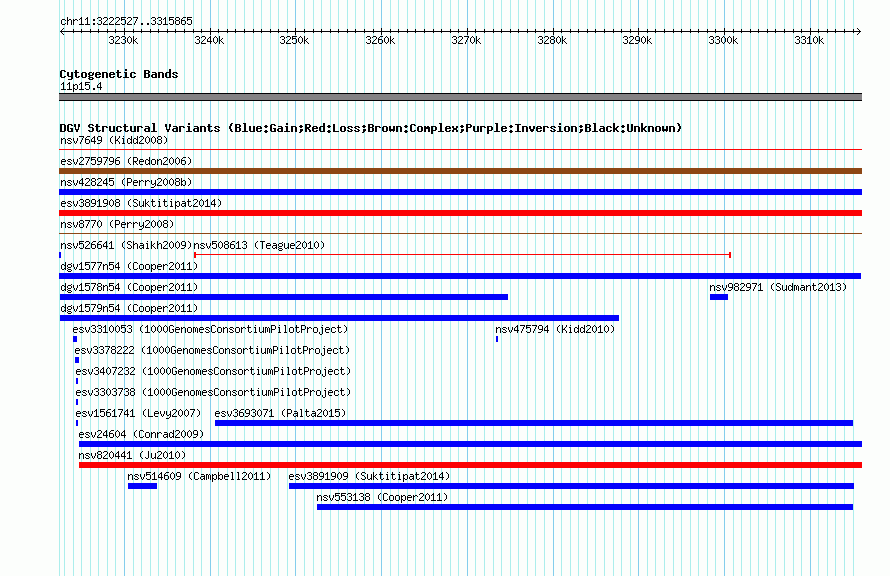This screenshot has width=890, height=576.
Task: Click nsv475794 (Kidd2010) label
Action: point(555,329)
